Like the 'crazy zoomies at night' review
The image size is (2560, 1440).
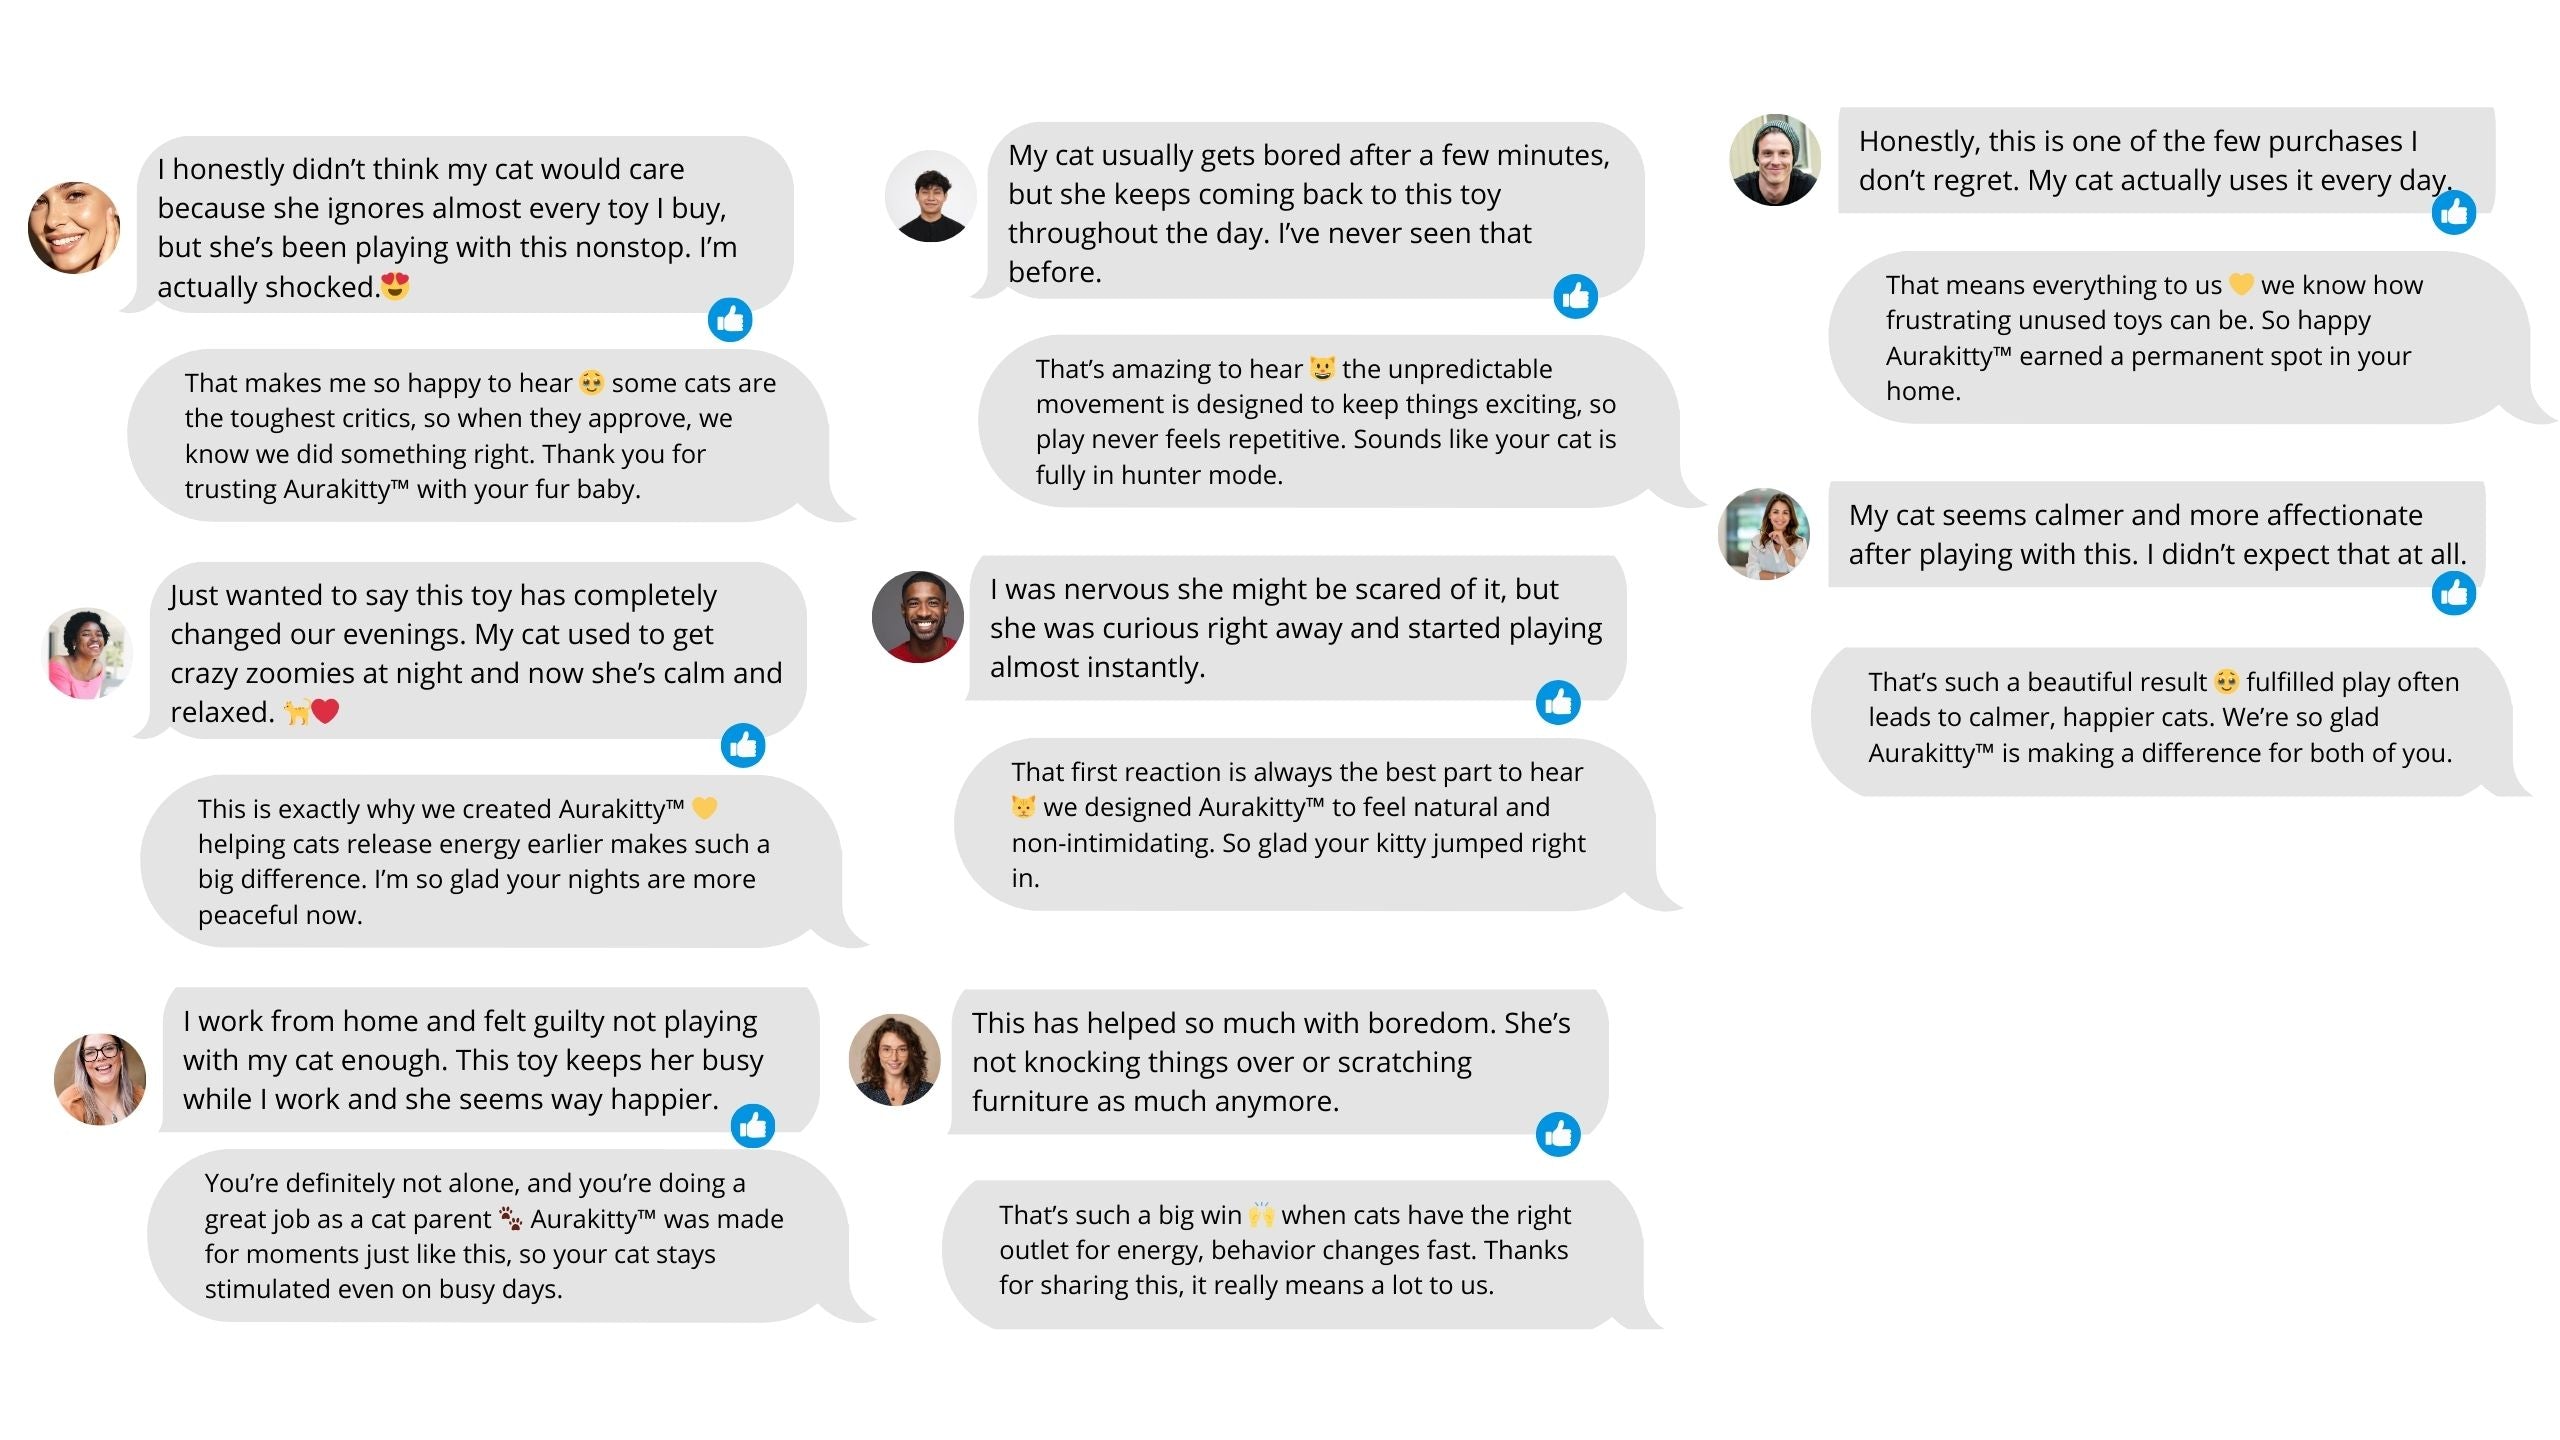743,745
